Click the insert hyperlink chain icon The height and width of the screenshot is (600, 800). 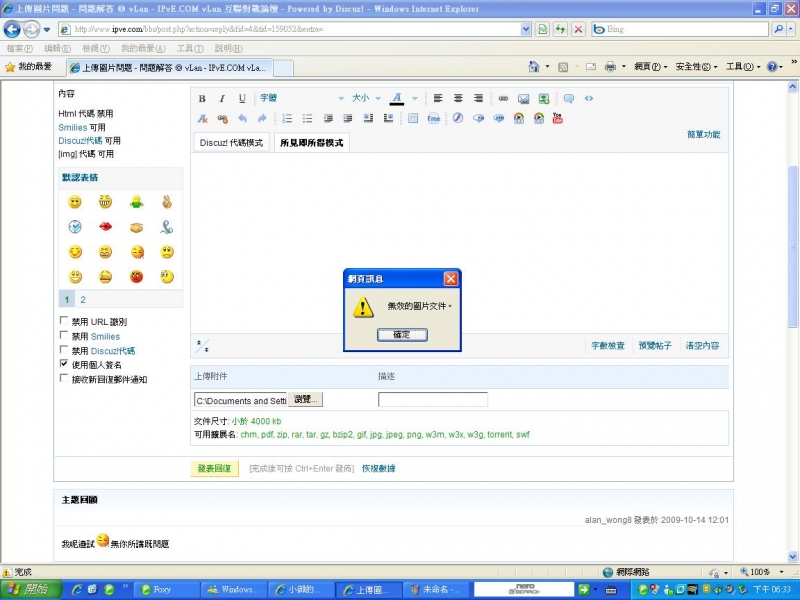pyautogui.click(x=503, y=98)
